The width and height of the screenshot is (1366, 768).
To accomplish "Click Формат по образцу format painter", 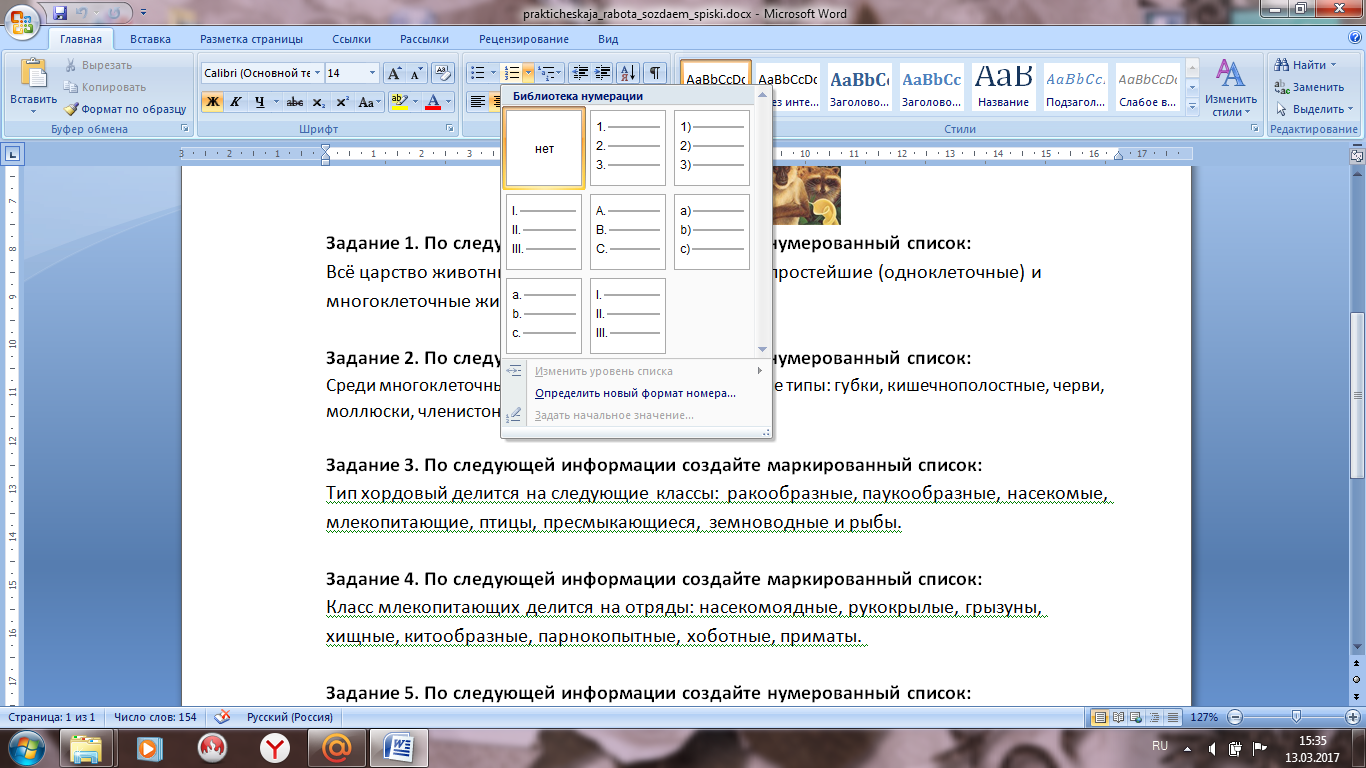I will (x=126, y=109).
